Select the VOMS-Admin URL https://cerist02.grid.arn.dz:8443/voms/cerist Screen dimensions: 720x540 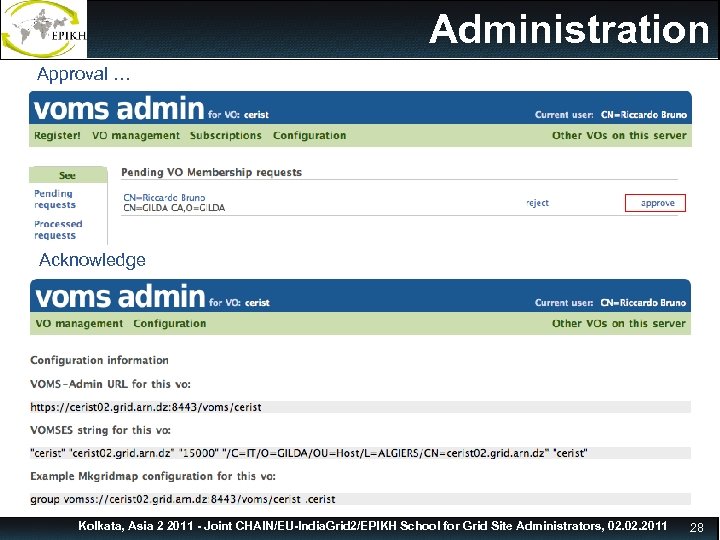pyautogui.click(x=360, y=407)
